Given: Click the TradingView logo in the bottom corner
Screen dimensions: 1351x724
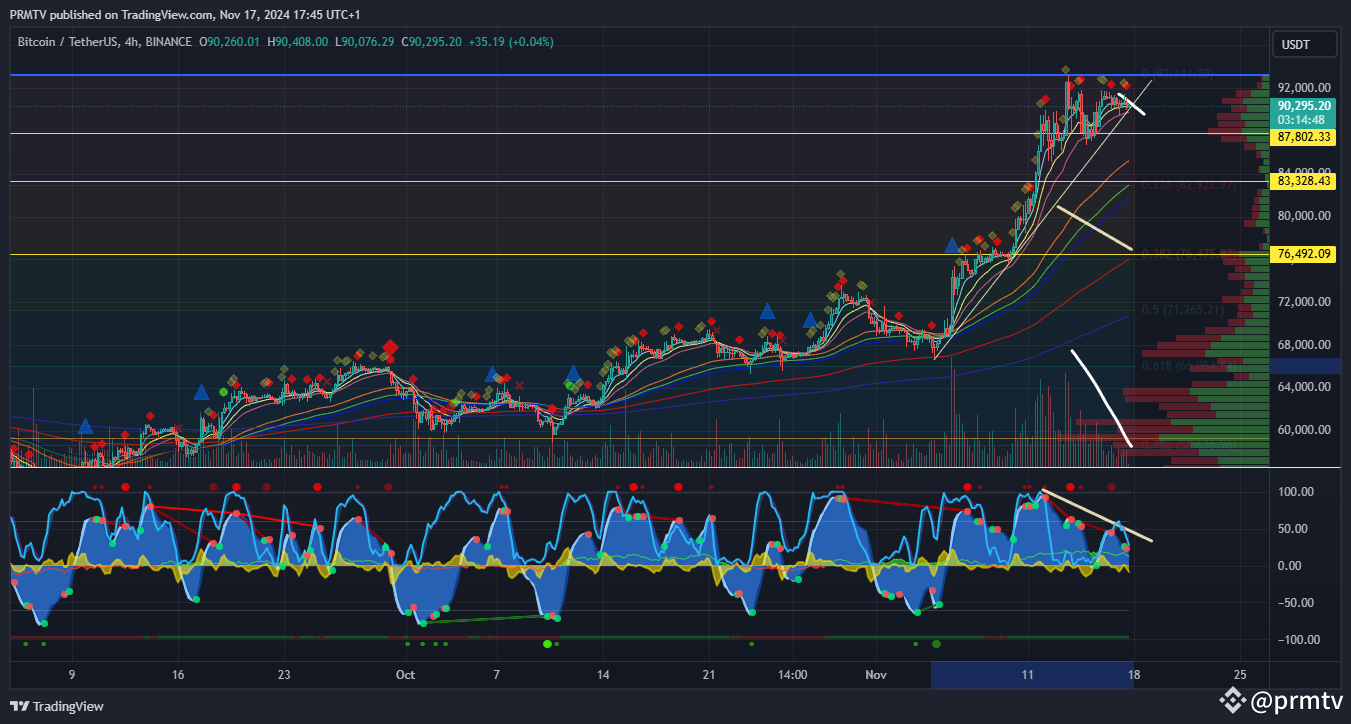Looking at the screenshot, I should coord(57,706).
